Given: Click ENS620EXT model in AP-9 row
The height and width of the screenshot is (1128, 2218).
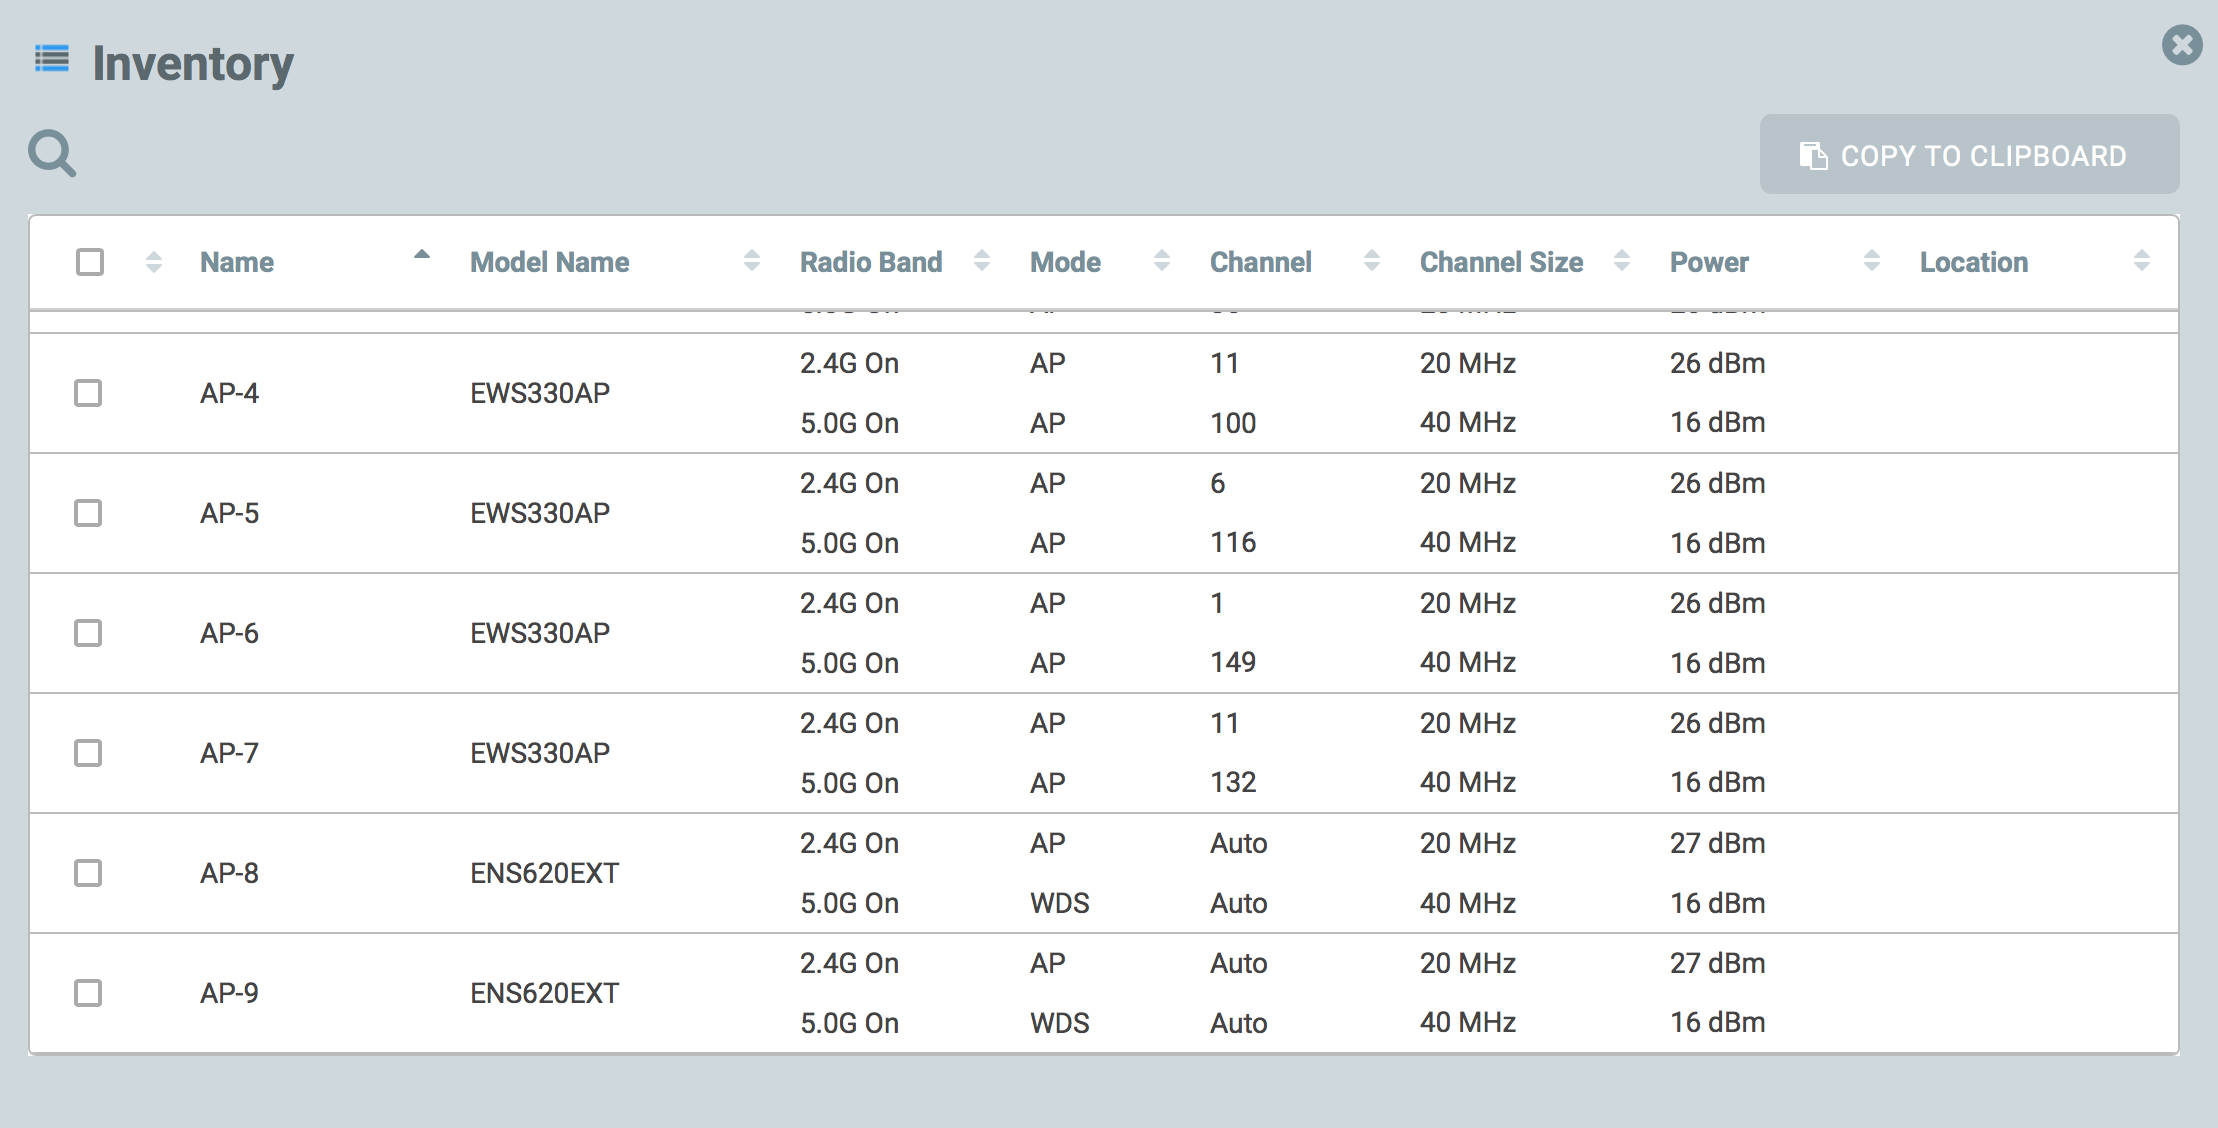Looking at the screenshot, I should [x=545, y=993].
